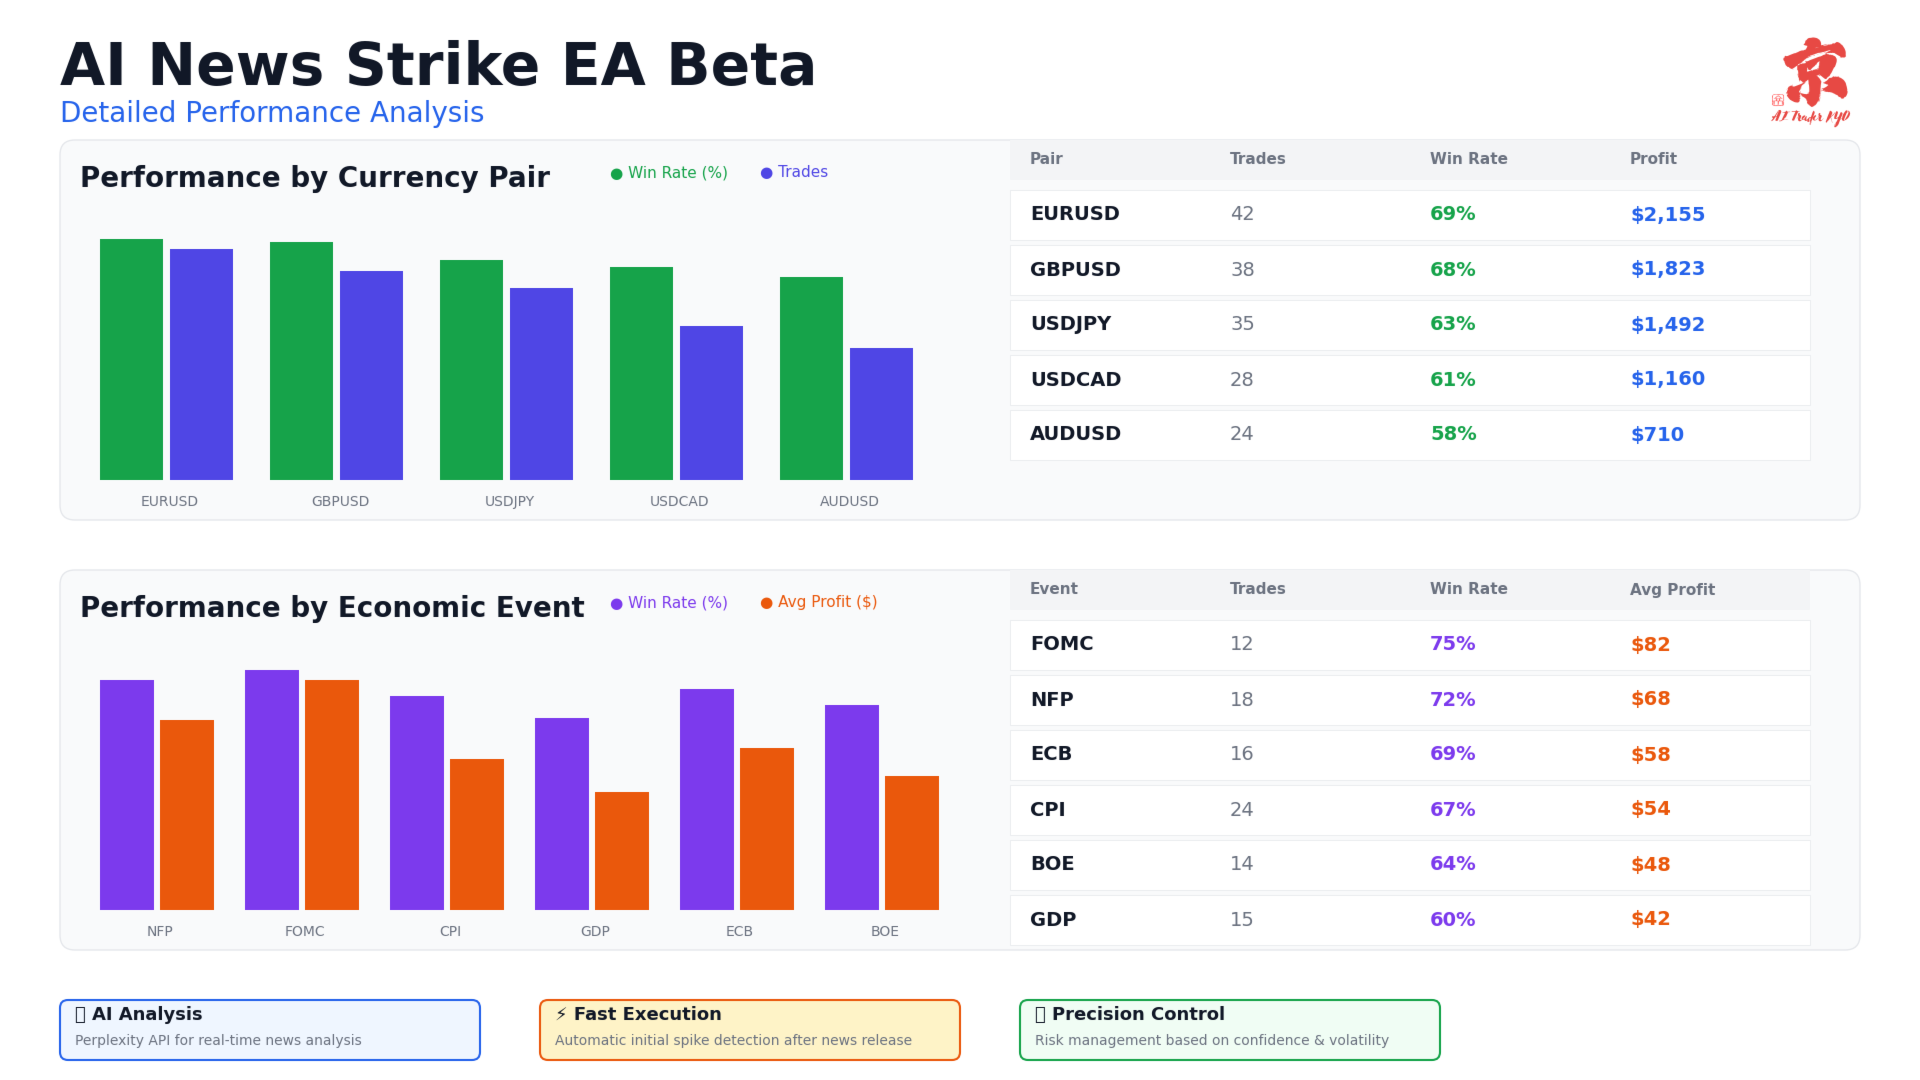
Task: Select the FOMC event table row
Action: 1409,645
